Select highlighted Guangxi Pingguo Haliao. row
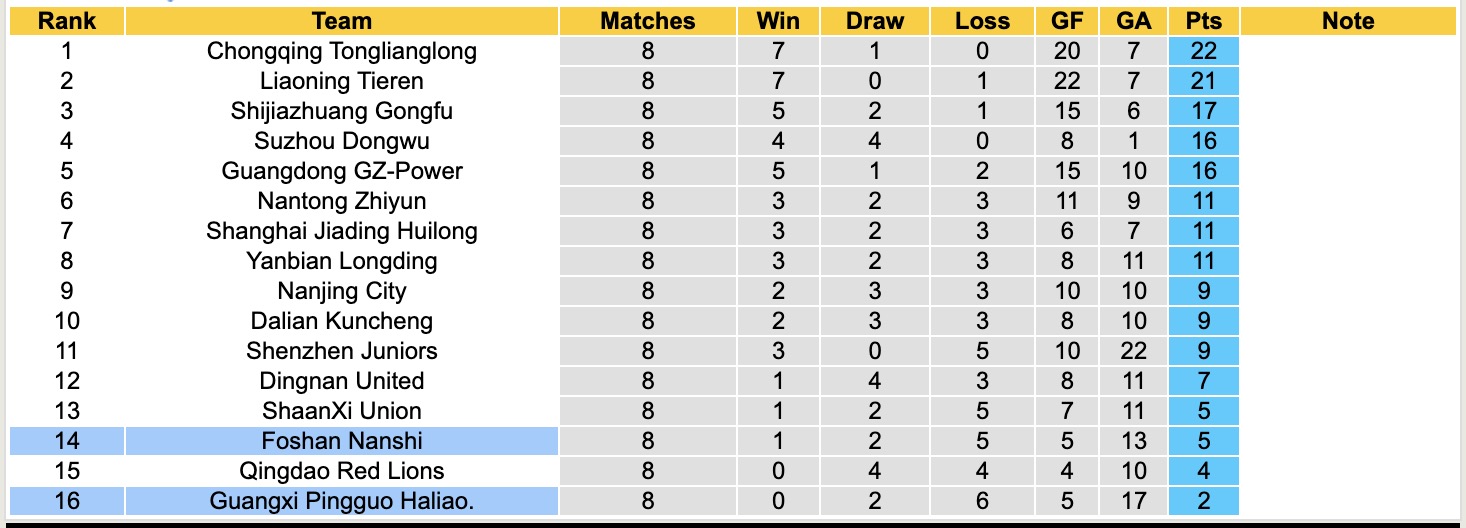1466x528 pixels. (x=342, y=501)
